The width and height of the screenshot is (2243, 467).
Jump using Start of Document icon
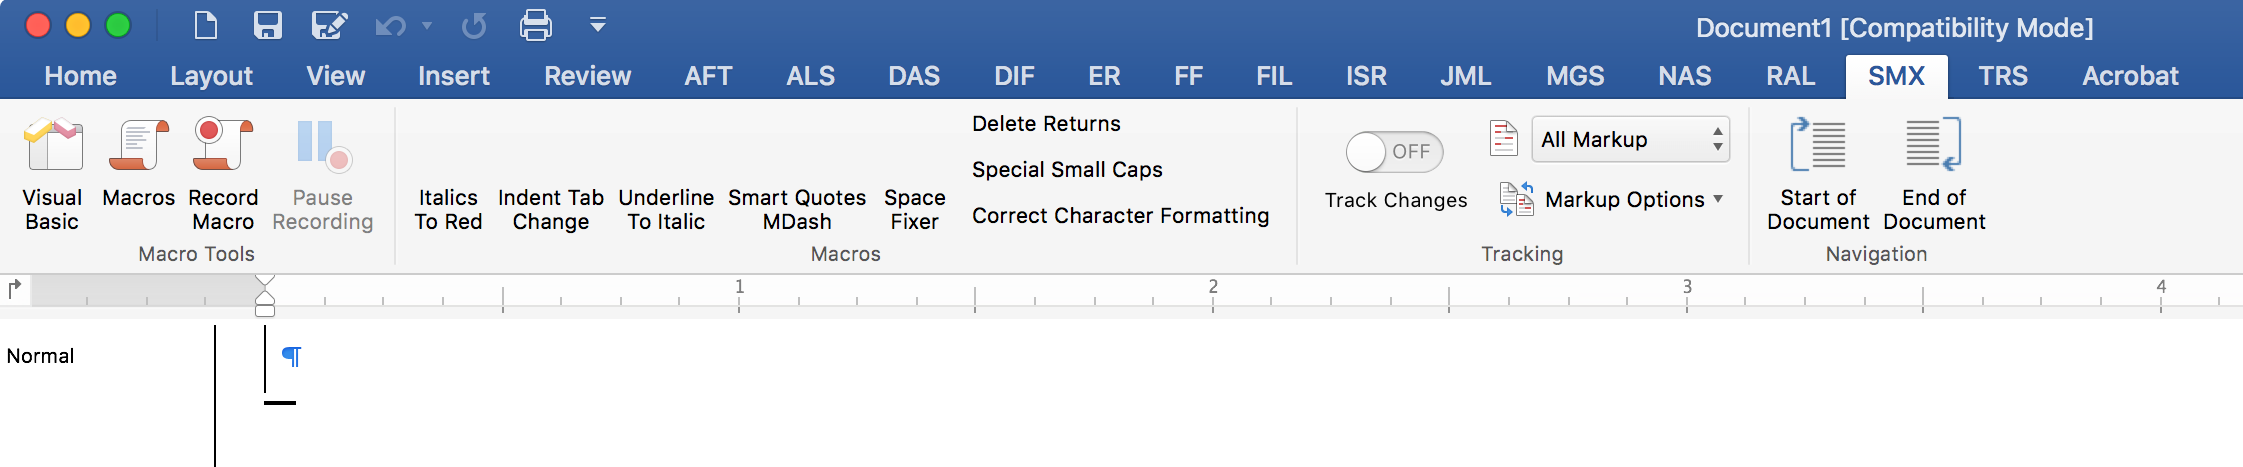[x=1817, y=145]
